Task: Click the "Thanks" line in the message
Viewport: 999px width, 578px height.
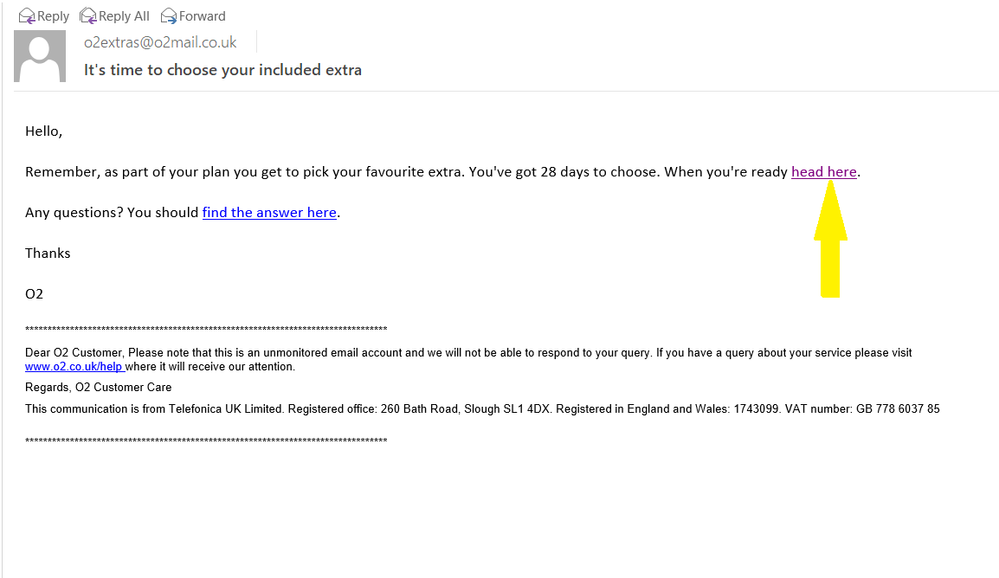Action: [48, 253]
